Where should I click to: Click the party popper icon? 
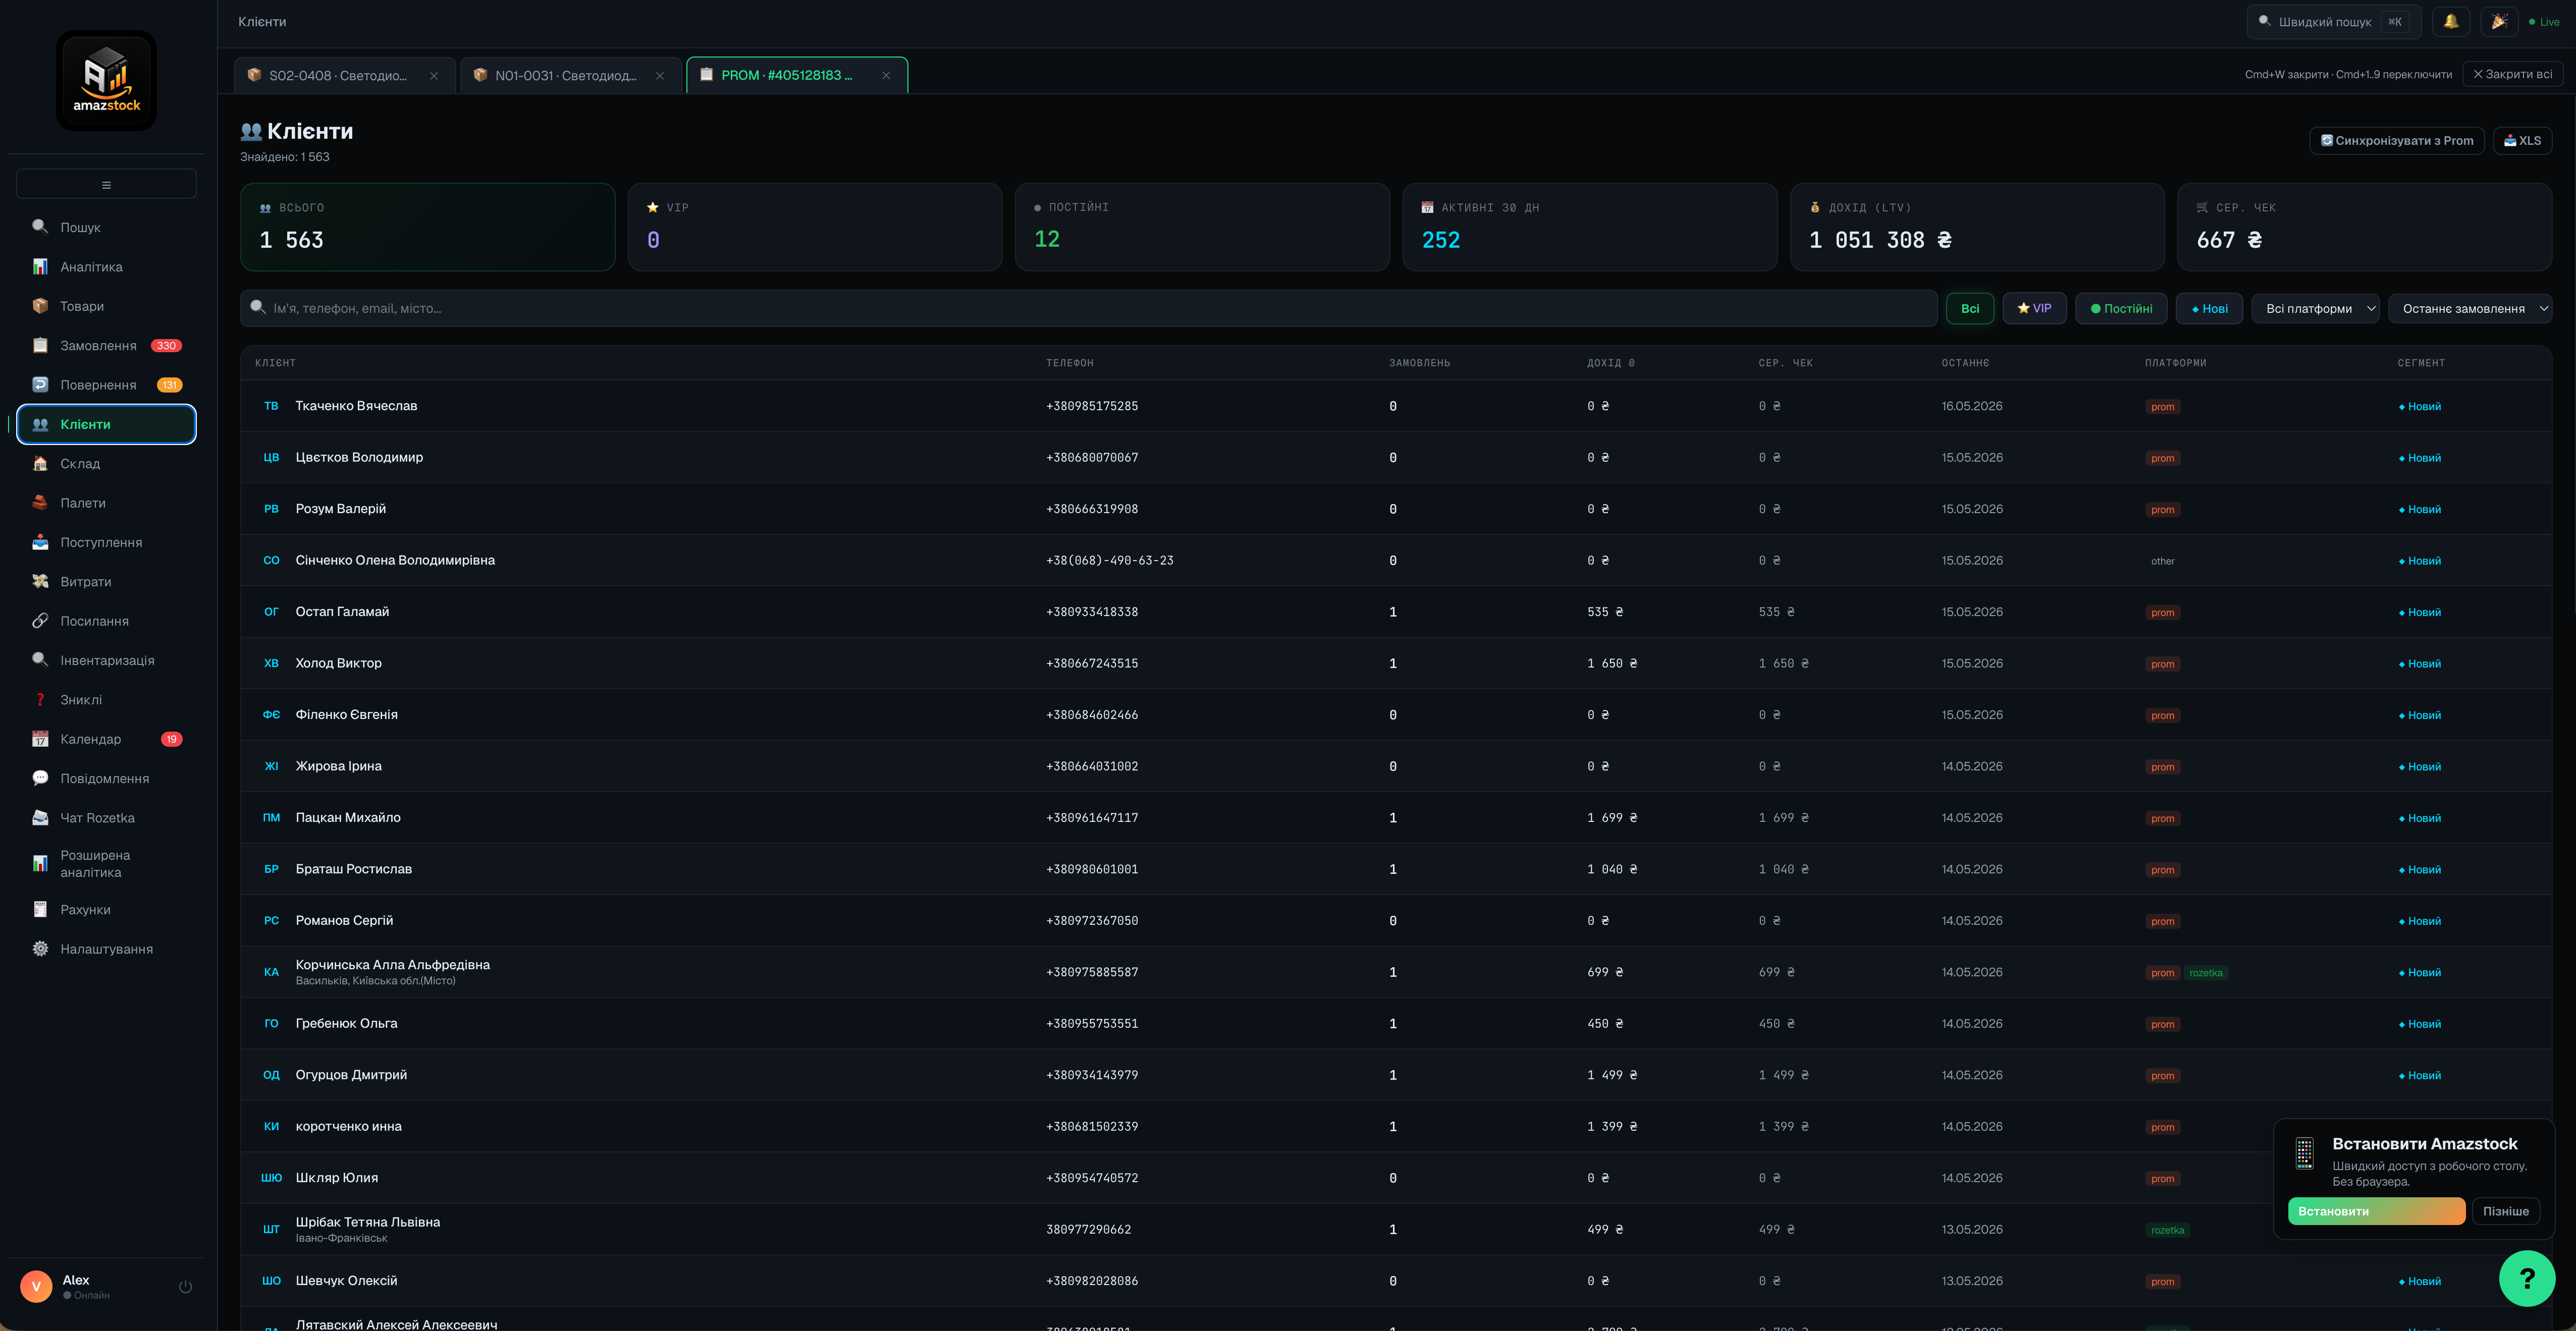coord(2499,21)
